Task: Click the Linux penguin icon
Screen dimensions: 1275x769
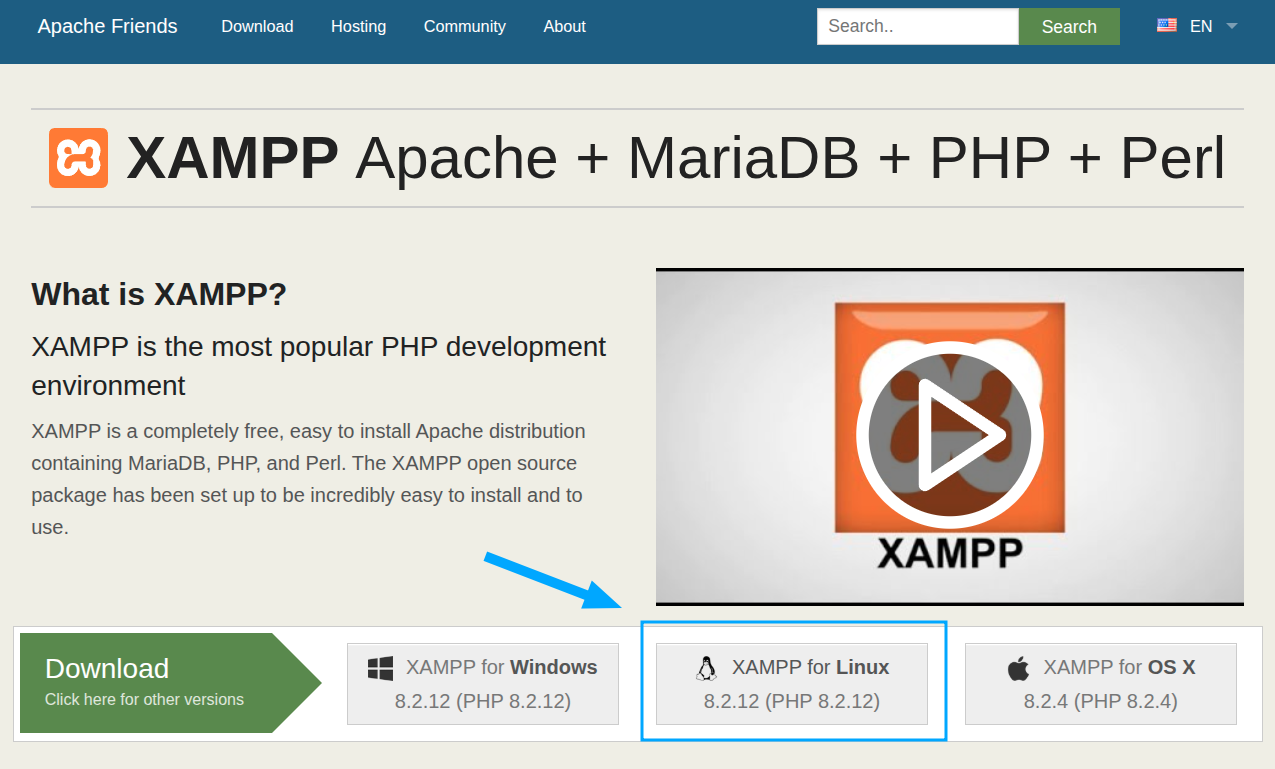Action: [709, 666]
